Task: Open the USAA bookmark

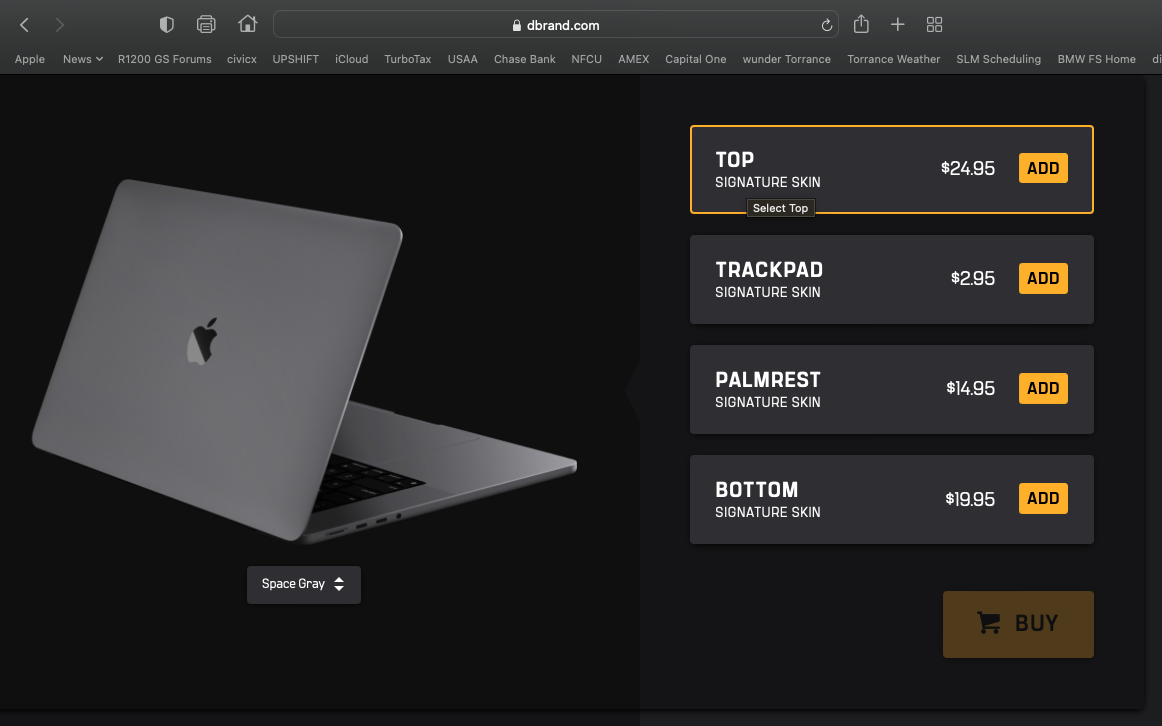Action: click(x=462, y=59)
